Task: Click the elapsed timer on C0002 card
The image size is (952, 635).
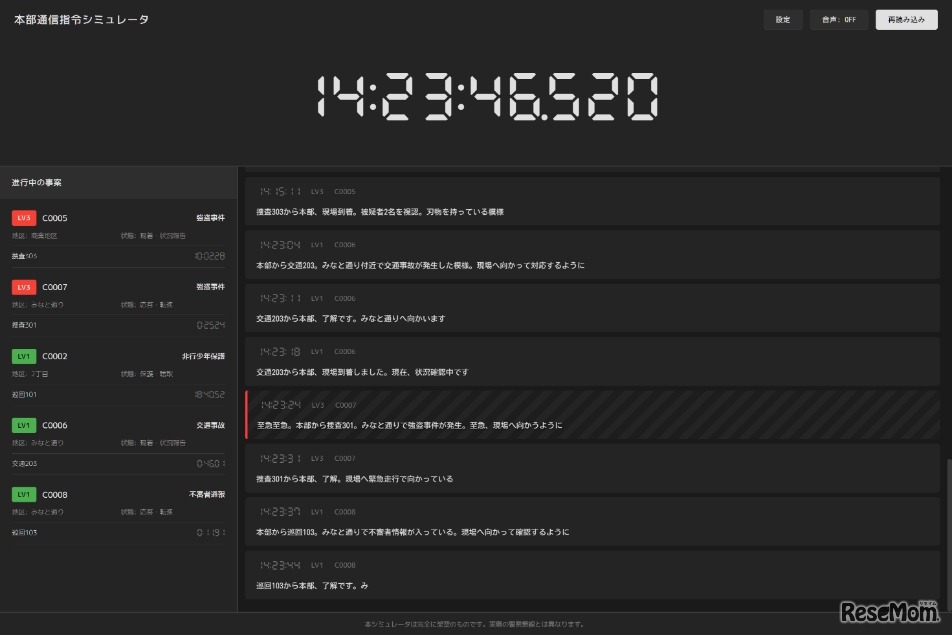Action: 209,395
